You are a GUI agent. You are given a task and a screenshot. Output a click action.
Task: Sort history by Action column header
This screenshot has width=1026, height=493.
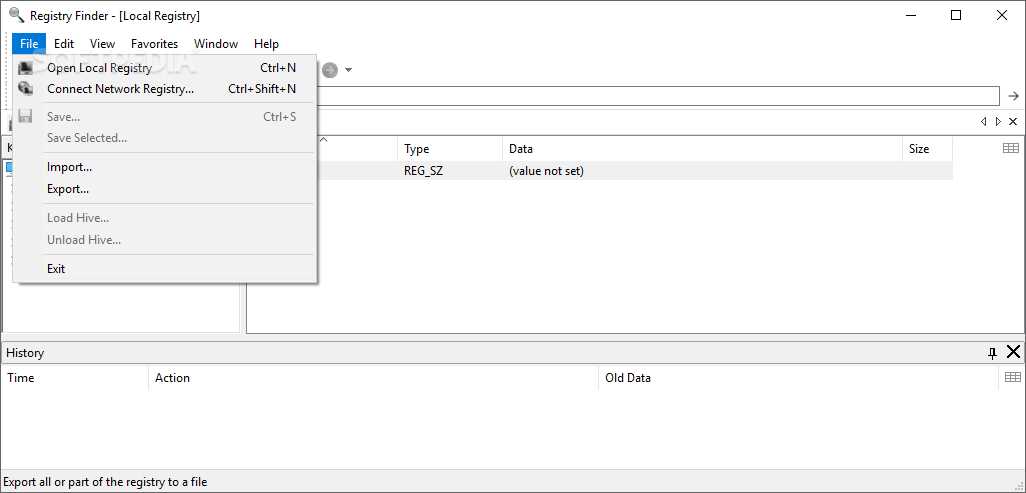tap(373, 378)
